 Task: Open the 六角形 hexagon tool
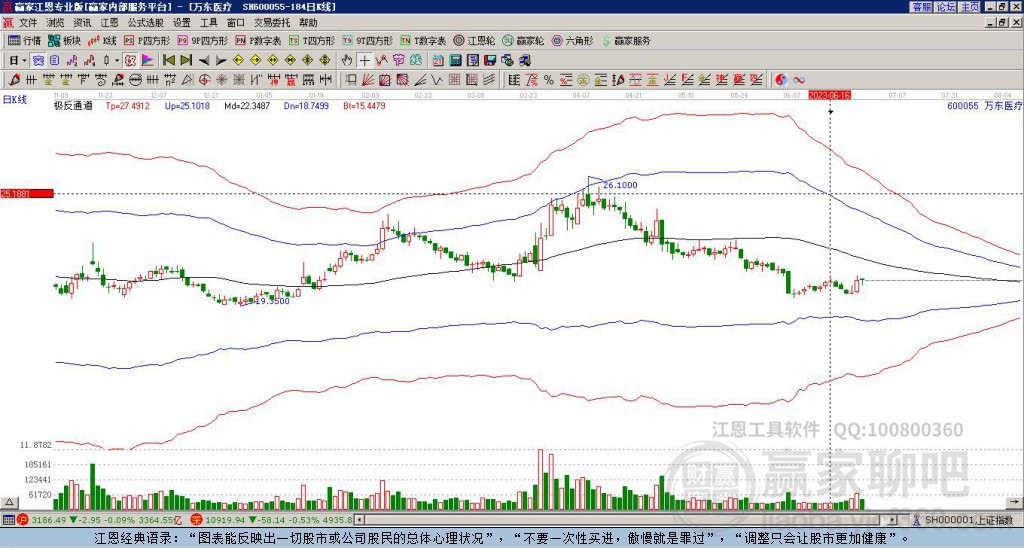(x=573, y=40)
